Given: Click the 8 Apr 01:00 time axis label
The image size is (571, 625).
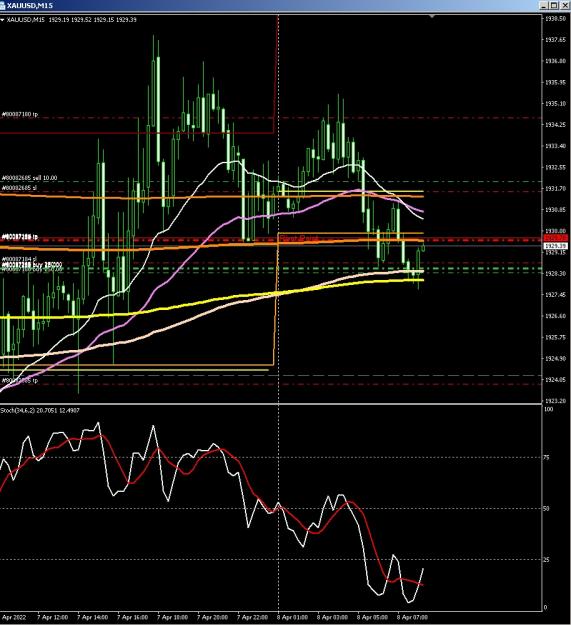Looking at the screenshot, I should click(292, 617).
